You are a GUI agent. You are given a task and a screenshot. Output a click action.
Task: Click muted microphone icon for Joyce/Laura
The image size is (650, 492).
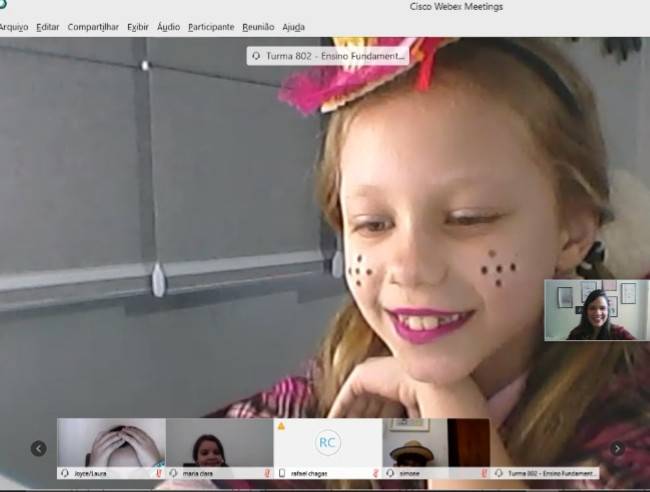click(x=159, y=473)
